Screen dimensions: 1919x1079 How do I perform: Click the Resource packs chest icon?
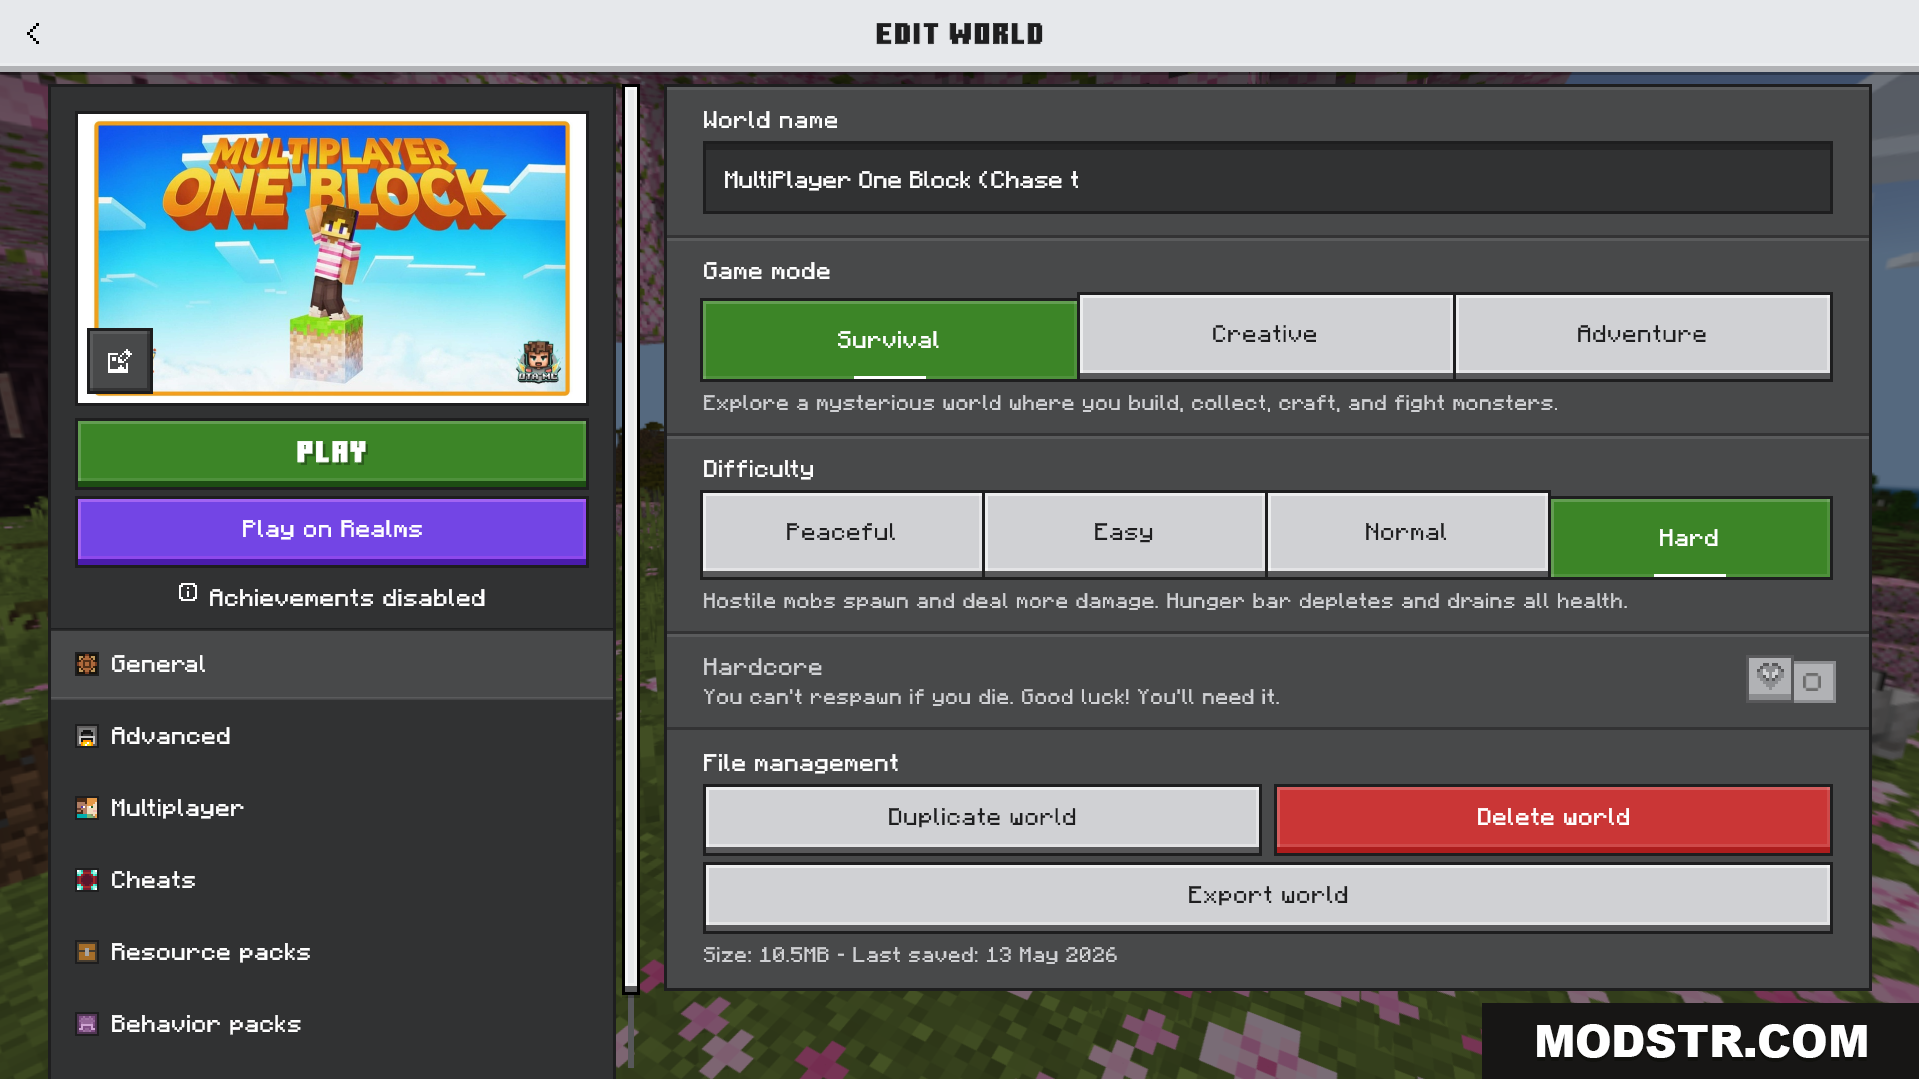click(x=87, y=952)
